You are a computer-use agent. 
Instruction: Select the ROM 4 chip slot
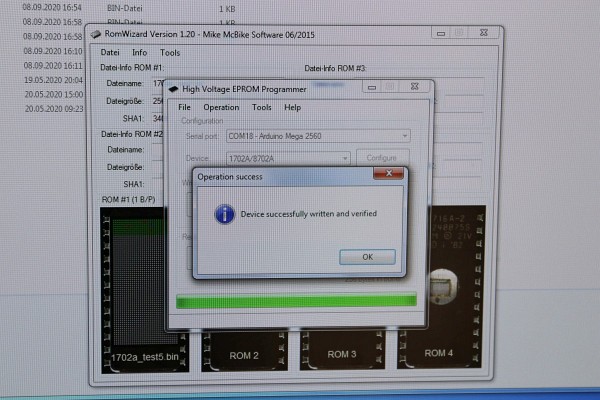[438, 353]
